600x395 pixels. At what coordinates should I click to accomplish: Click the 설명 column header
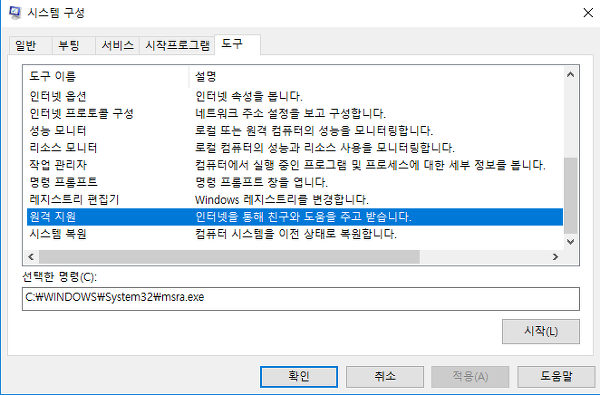[376, 77]
